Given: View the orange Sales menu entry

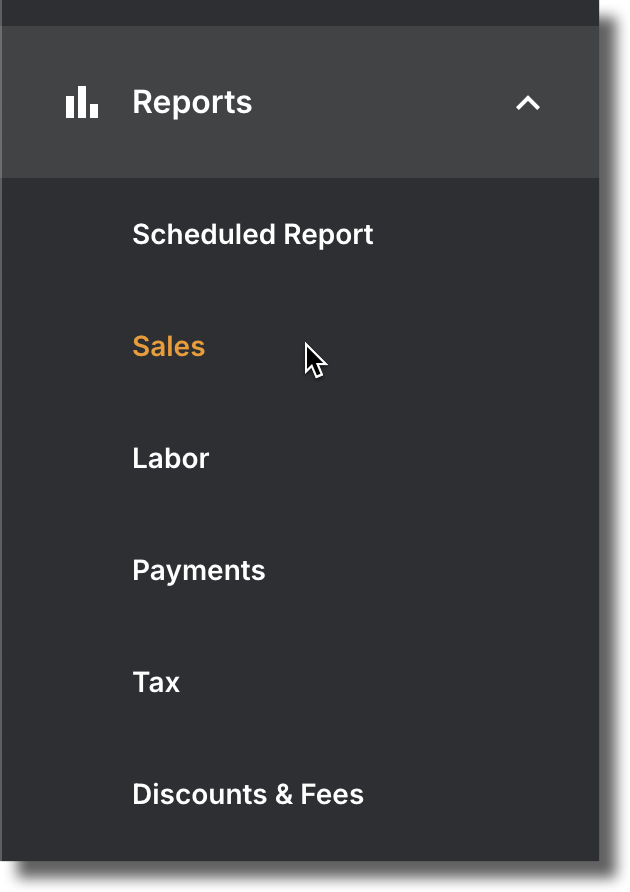Looking at the screenshot, I should 168,346.
